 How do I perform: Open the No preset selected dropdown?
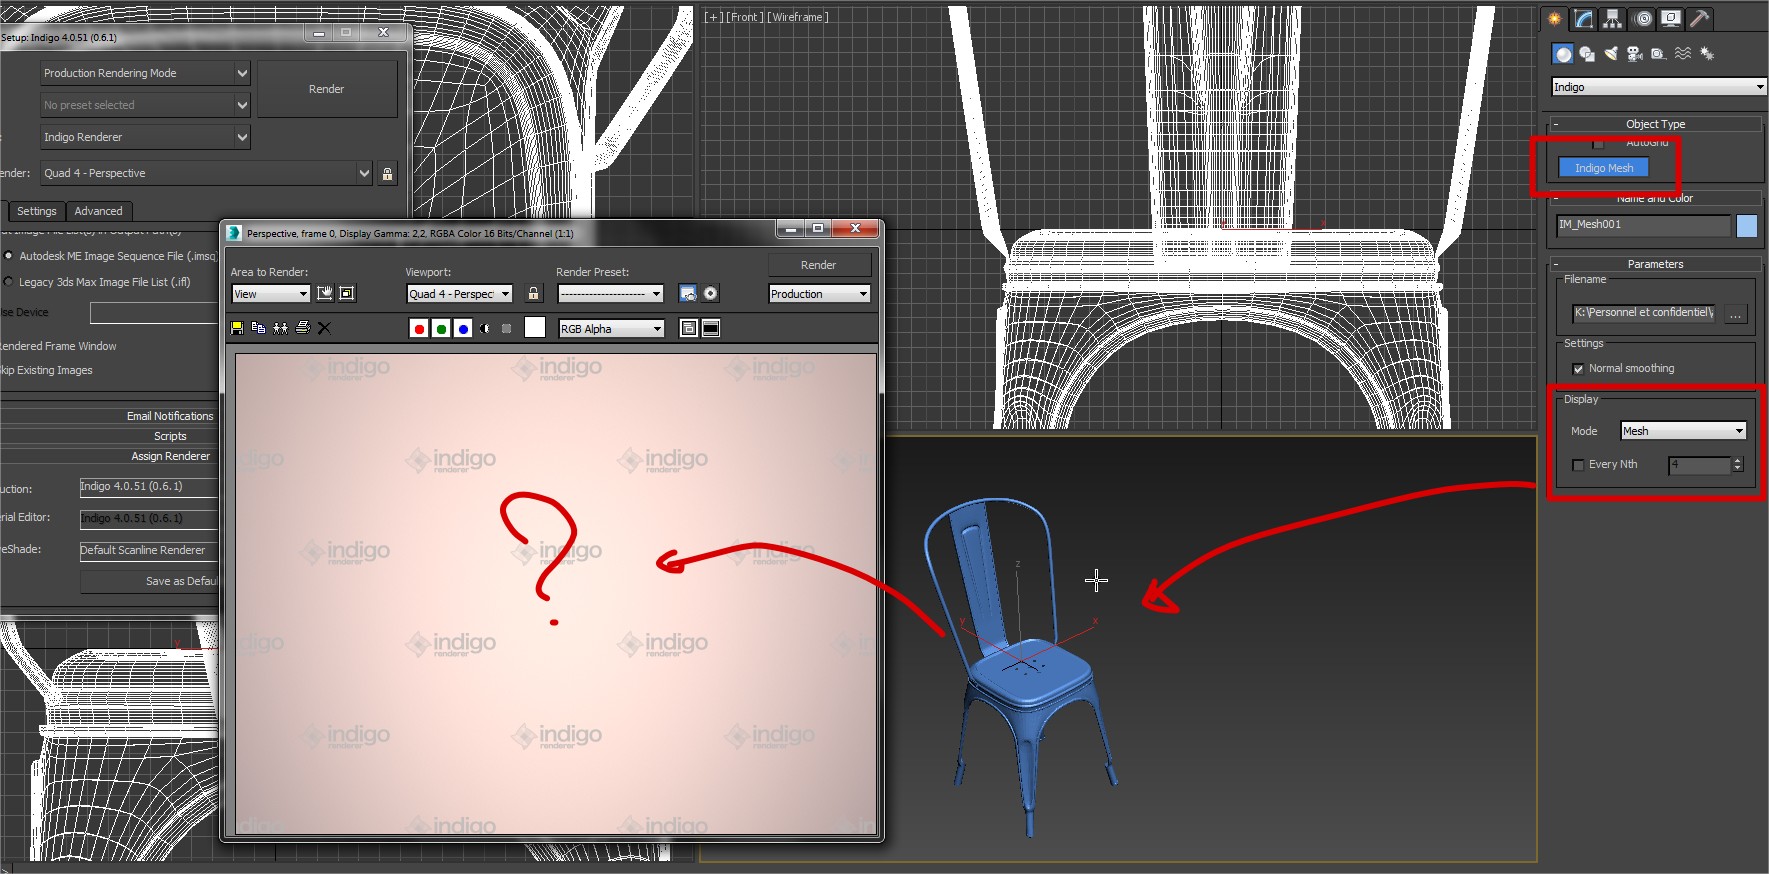[x=145, y=105]
